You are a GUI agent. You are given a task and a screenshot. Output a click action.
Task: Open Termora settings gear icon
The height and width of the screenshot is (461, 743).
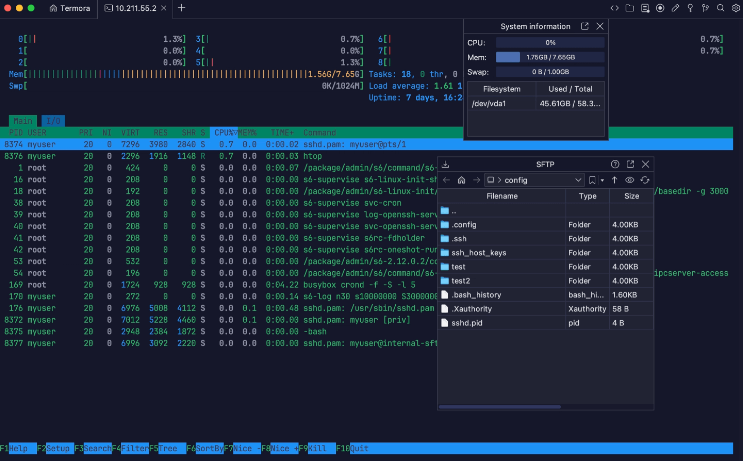736,8
